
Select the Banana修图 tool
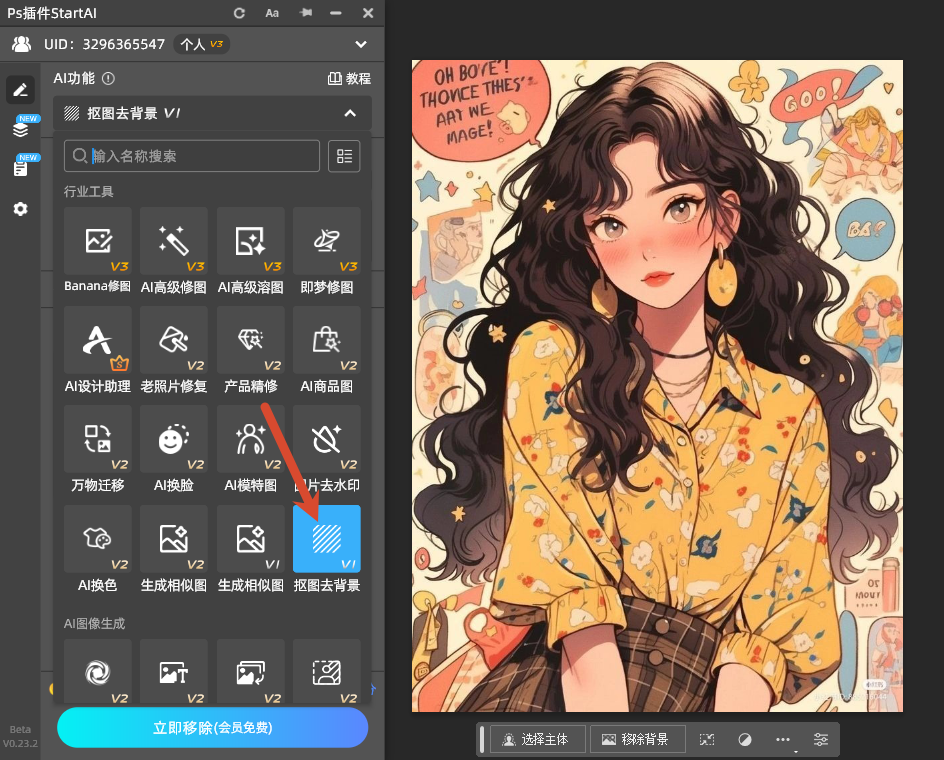[x=97, y=241]
